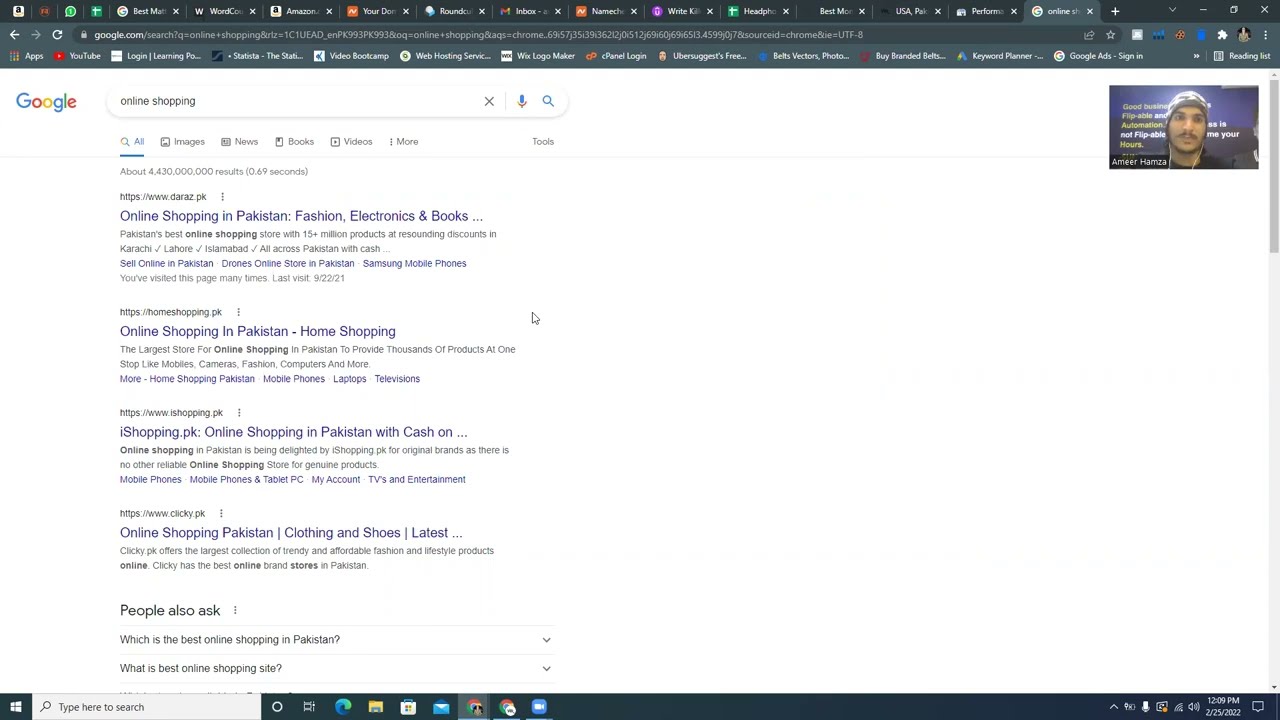Open Windows notification center
The image size is (1280, 720).
pyautogui.click(x=1259, y=707)
